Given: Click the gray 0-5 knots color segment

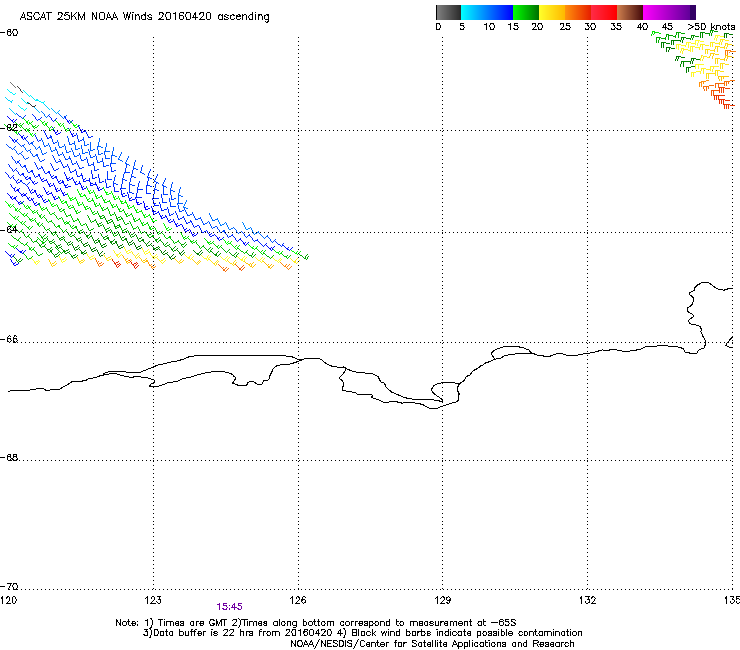Looking at the screenshot, I should pyautogui.click(x=449, y=12).
